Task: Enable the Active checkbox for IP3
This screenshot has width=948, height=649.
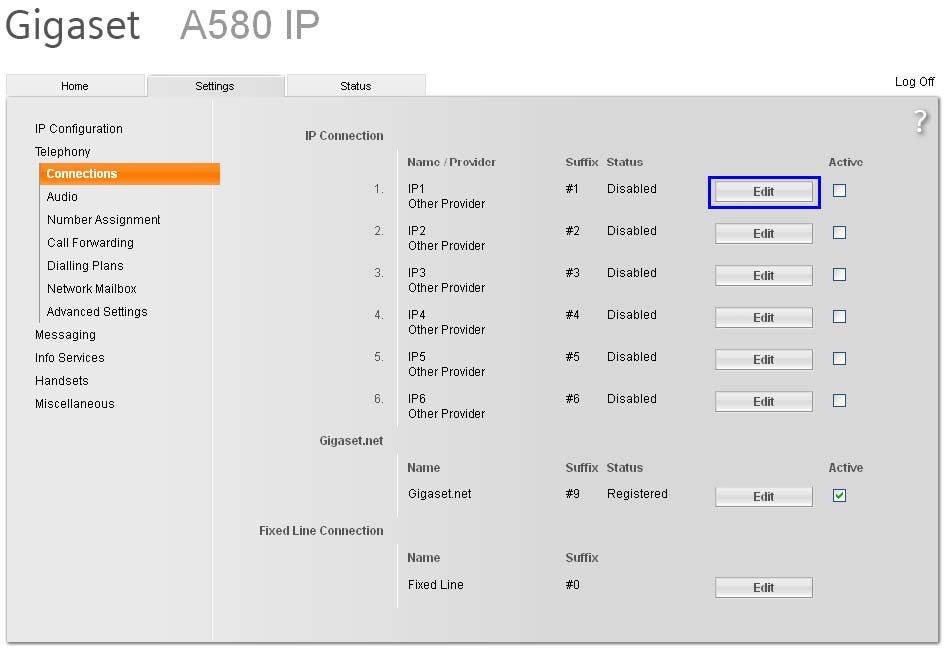Action: [839, 275]
